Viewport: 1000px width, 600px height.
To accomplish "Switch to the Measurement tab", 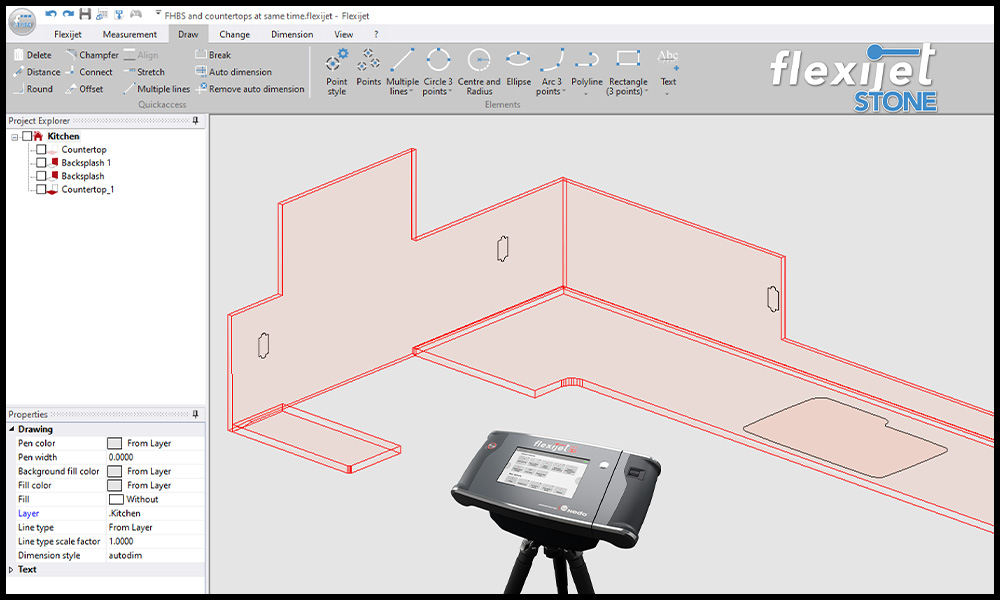I will point(130,34).
